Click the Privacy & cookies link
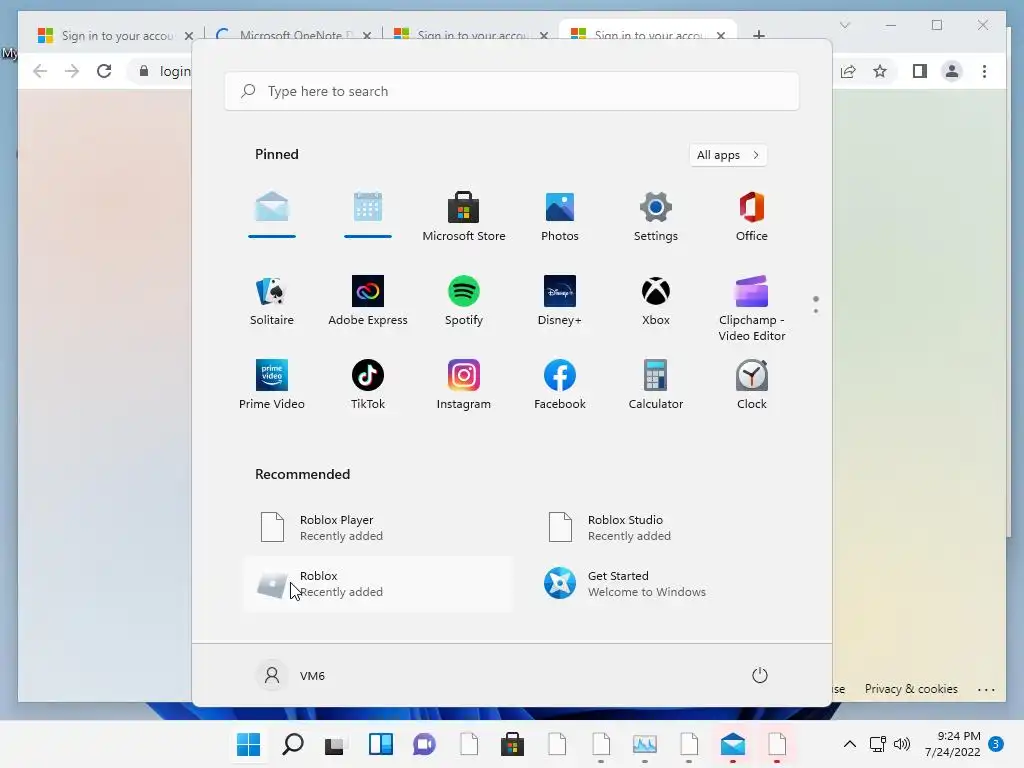This screenshot has height=768, width=1024. (911, 689)
